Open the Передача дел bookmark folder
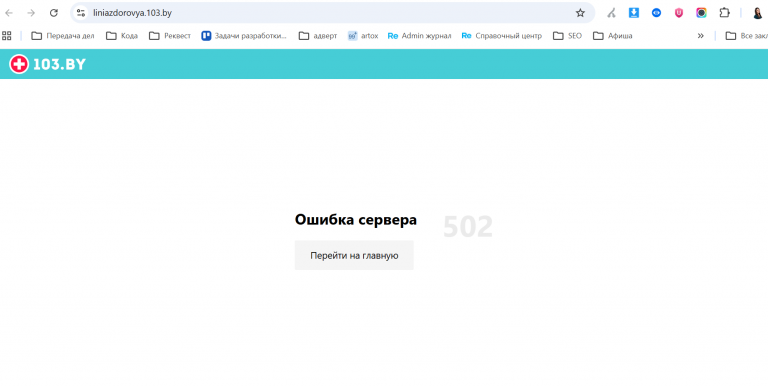768x386 pixels. coord(63,36)
